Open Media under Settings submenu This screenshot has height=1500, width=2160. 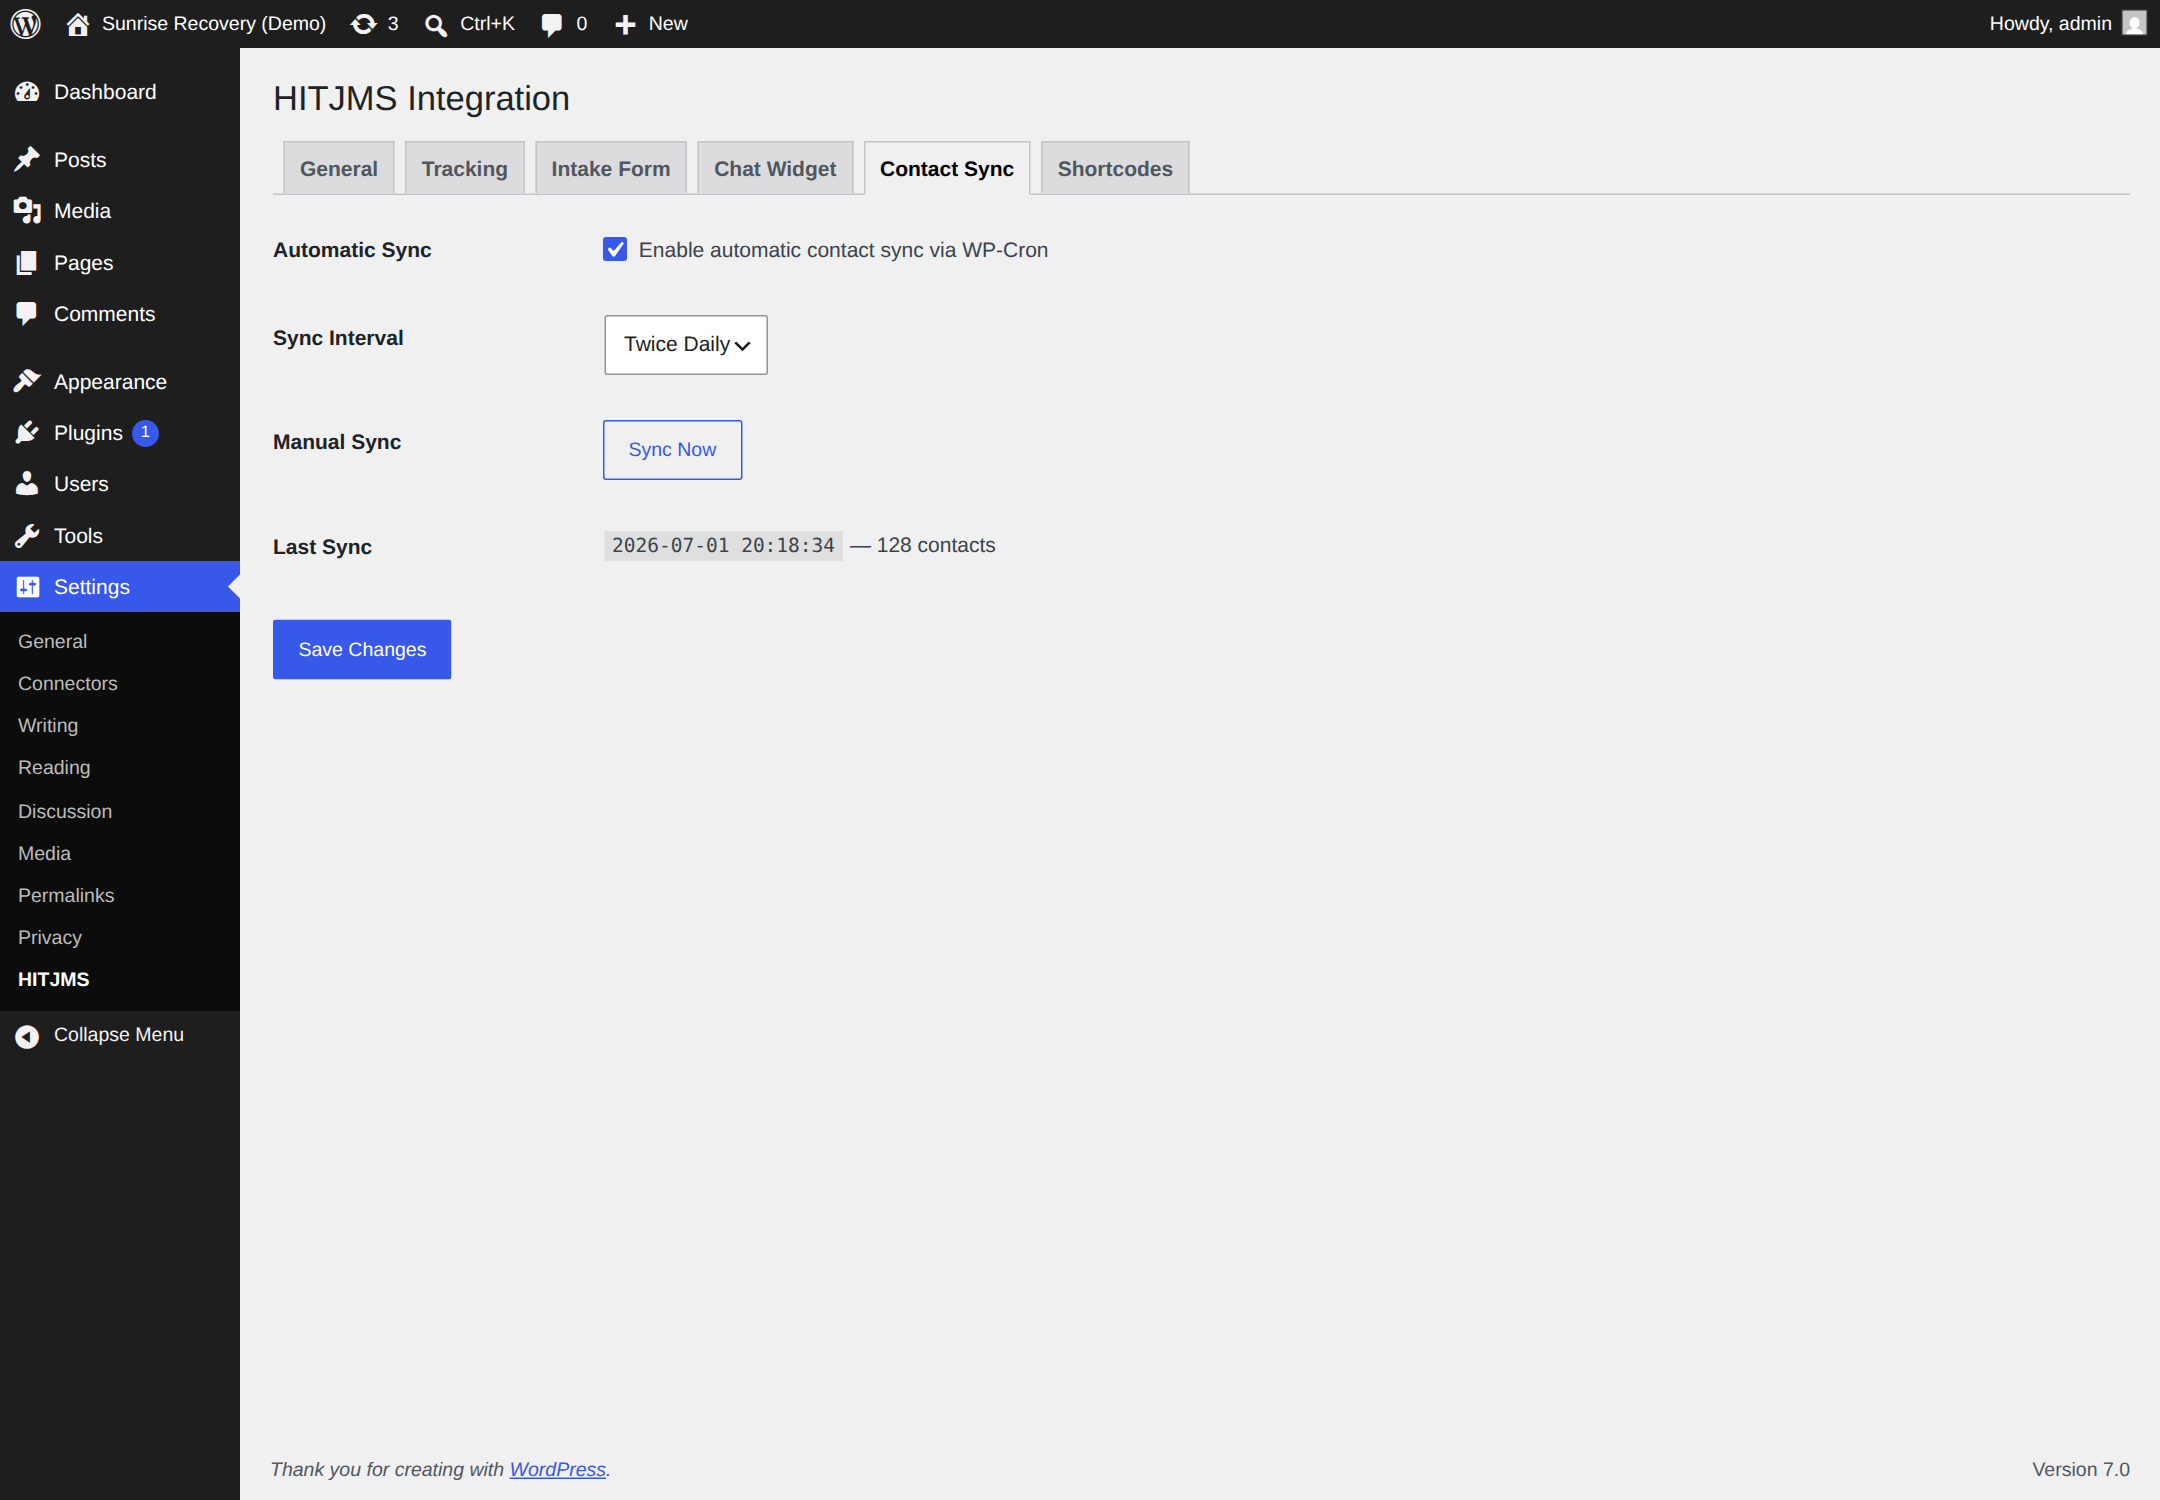point(44,853)
